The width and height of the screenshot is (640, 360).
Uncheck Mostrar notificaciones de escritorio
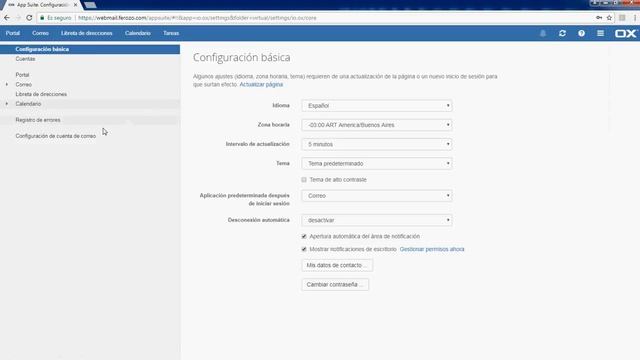point(304,249)
